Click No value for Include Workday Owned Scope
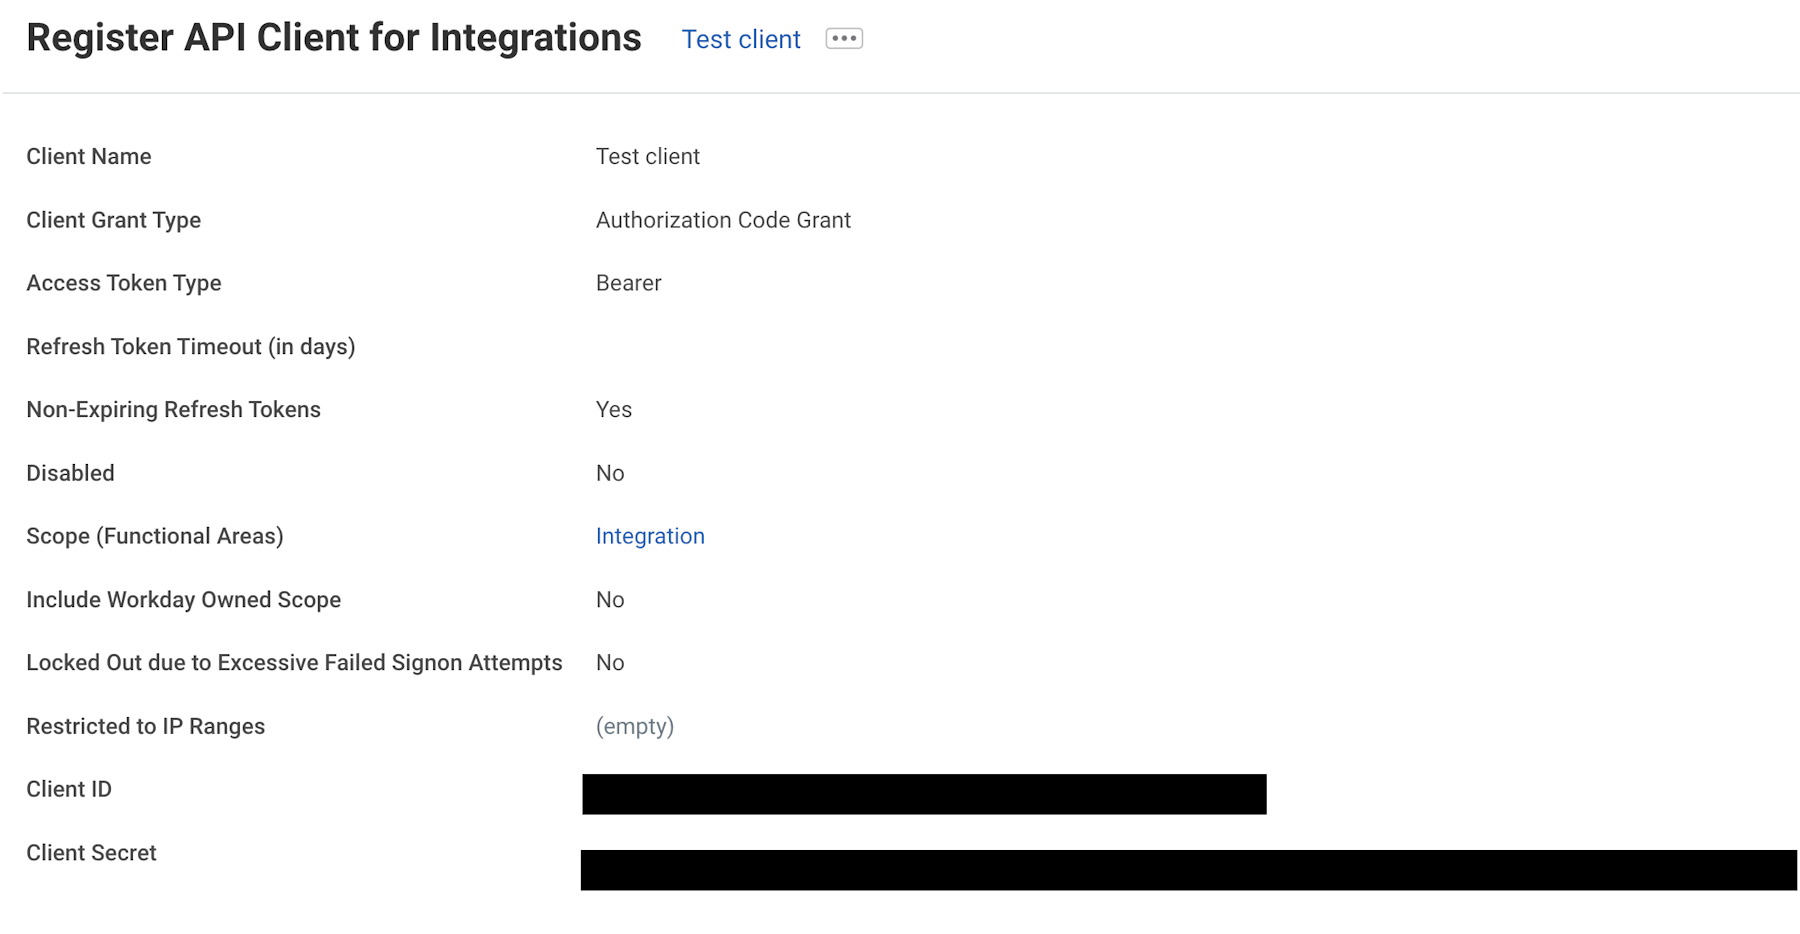 (x=609, y=600)
